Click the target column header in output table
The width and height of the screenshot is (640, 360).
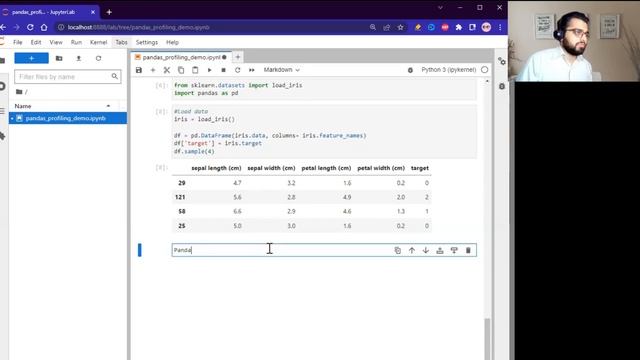click(420, 168)
